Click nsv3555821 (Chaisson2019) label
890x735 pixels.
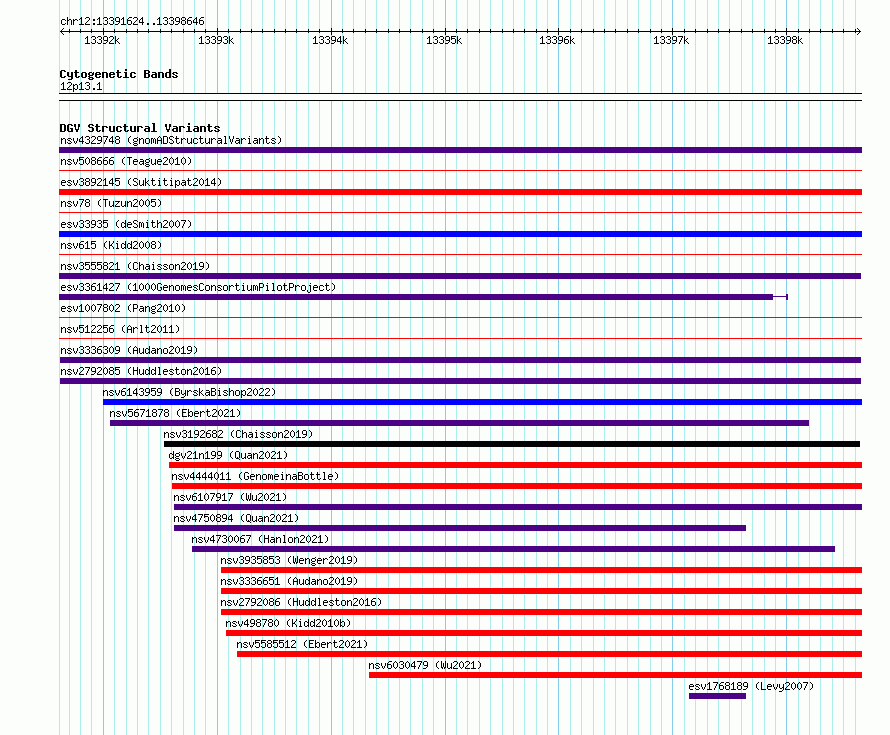point(135,266)
